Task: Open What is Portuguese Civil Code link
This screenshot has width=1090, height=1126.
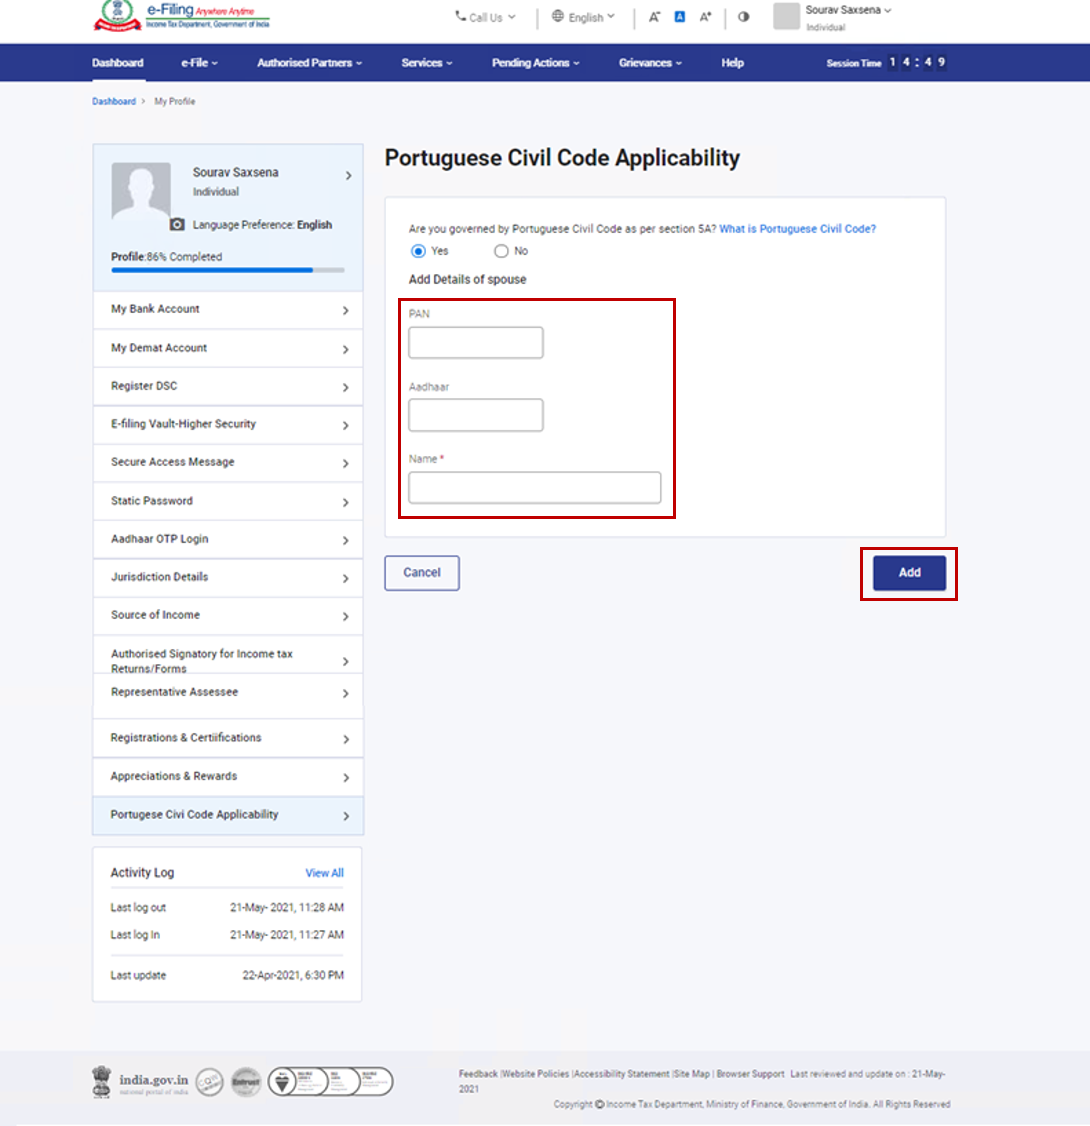Action: [x=797, y=229]
